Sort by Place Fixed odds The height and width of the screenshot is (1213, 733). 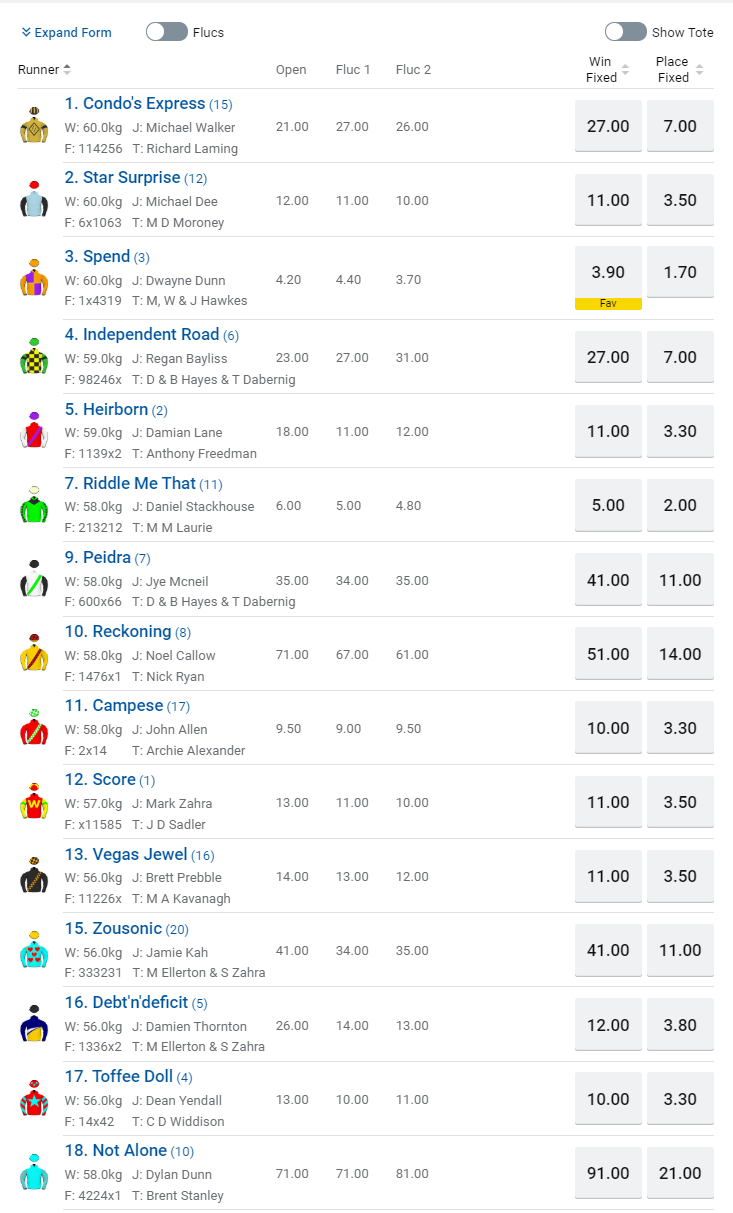click(678, 70)
